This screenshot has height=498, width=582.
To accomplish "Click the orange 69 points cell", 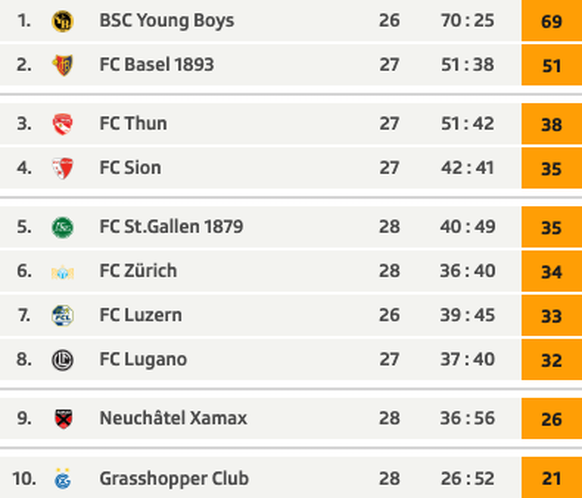I will pos(552,20).
